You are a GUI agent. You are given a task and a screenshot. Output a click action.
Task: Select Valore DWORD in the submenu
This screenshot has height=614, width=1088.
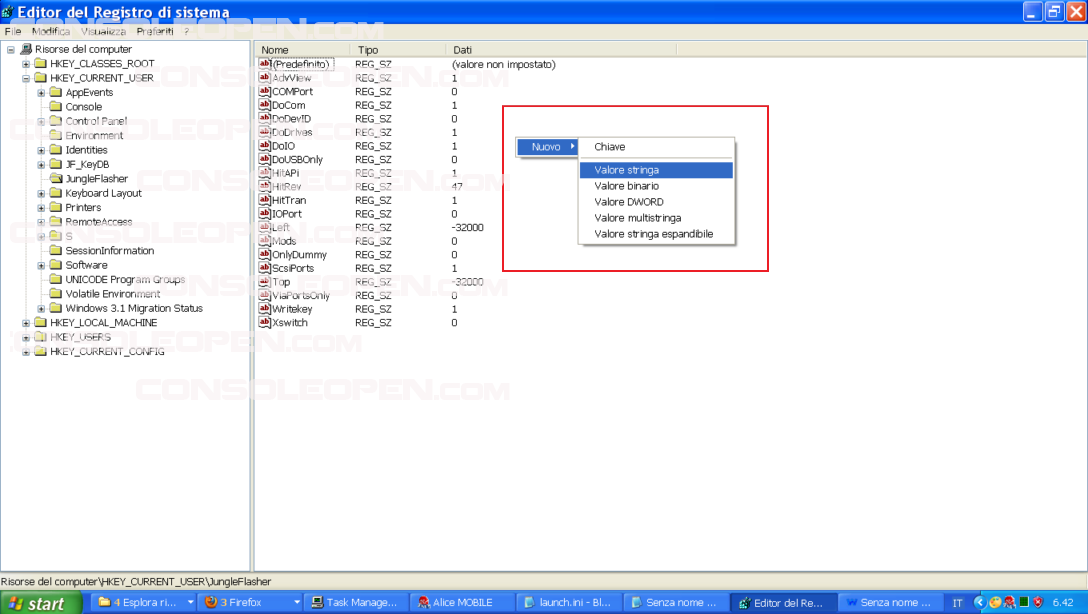click(629, 202)
